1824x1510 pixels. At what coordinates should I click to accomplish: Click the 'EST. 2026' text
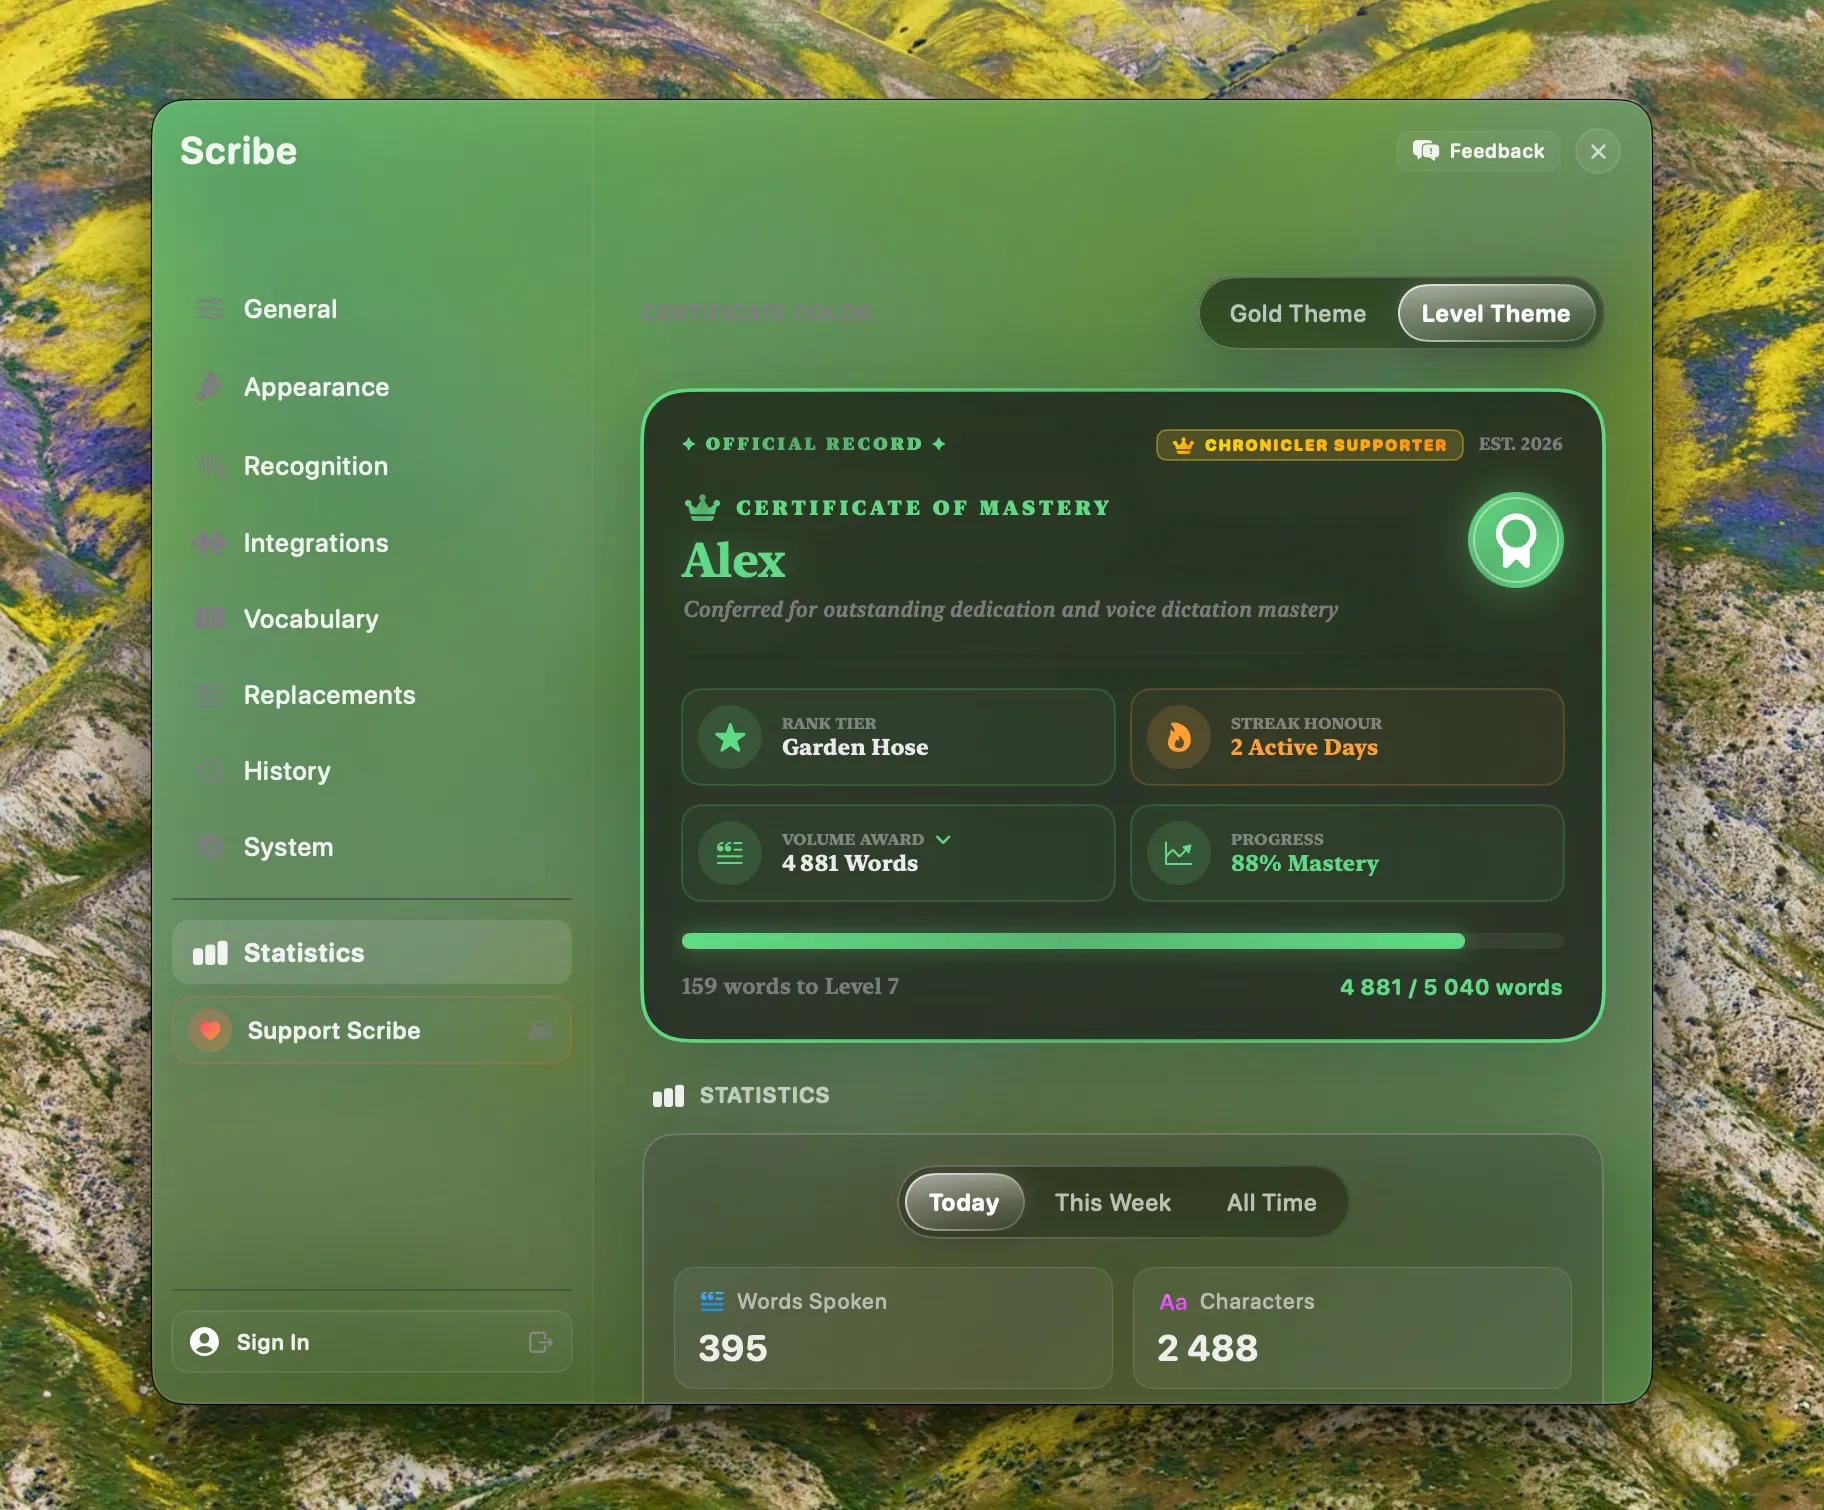pos(1520,444)
